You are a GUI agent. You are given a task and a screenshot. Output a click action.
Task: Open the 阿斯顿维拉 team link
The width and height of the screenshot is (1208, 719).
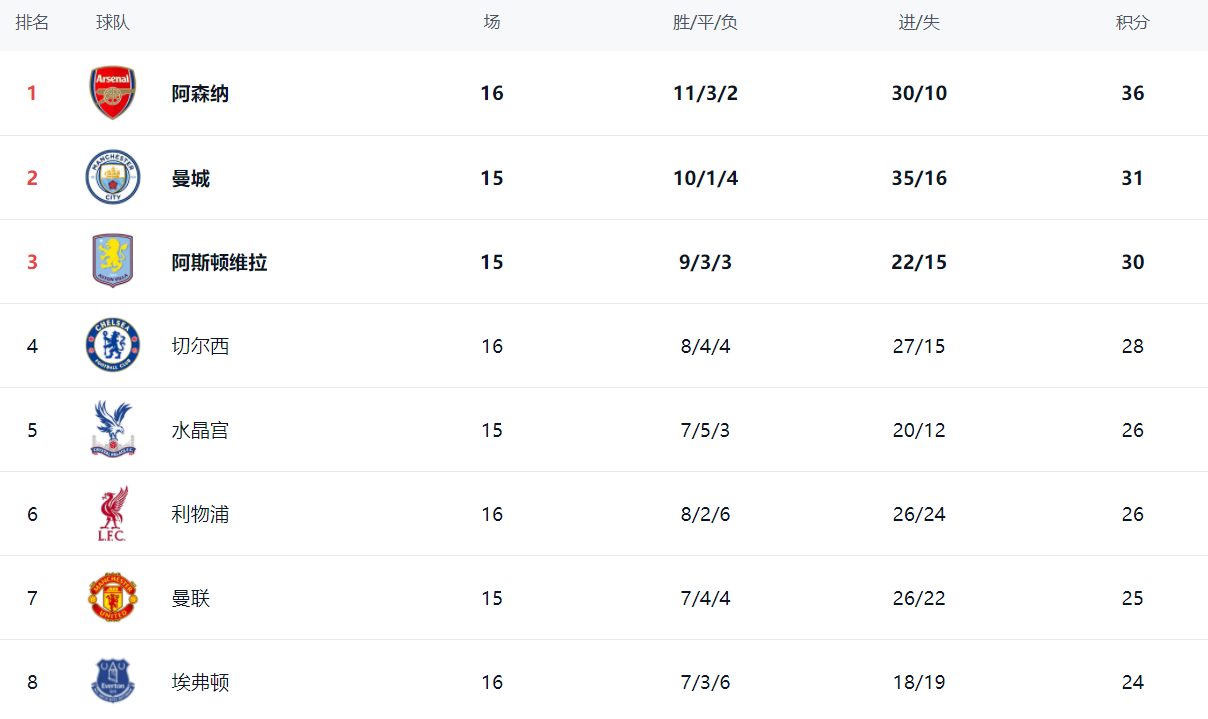click(219, 262)
